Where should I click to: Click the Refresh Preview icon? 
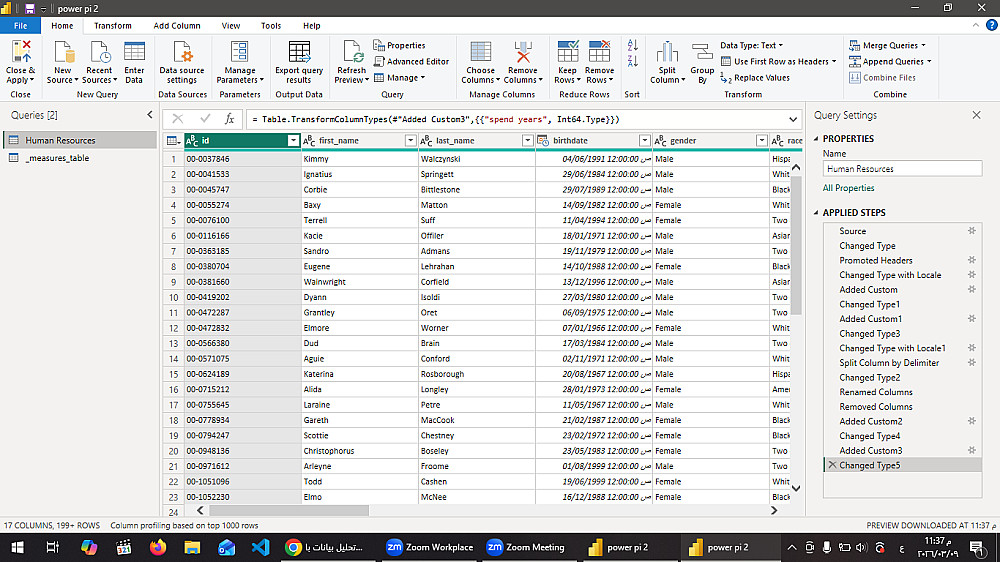tap(352, 52)
